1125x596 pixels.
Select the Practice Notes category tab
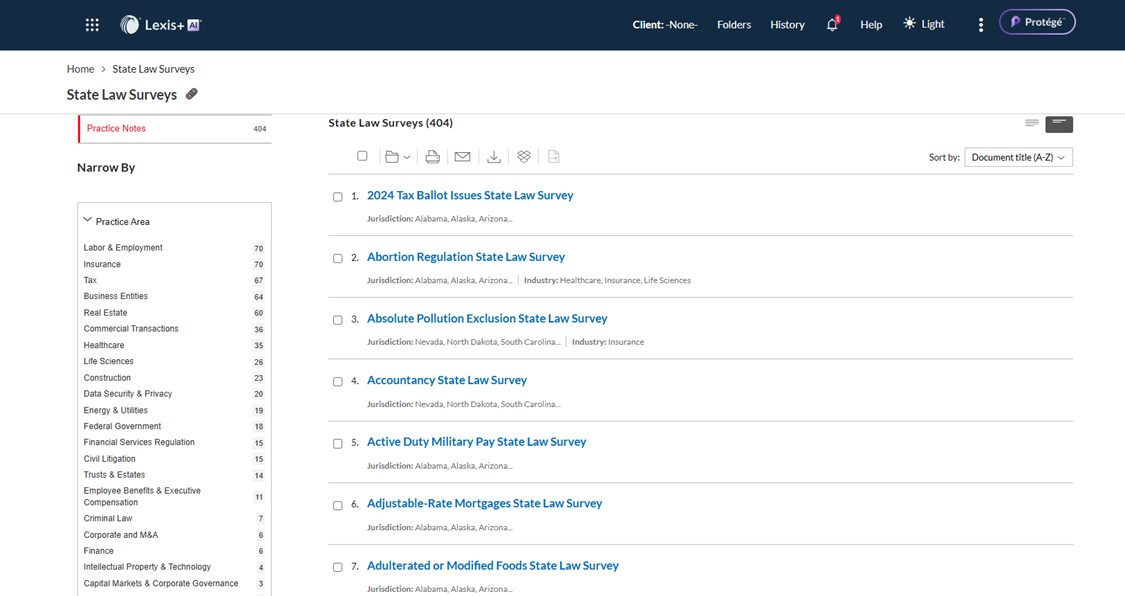[175, 129]
